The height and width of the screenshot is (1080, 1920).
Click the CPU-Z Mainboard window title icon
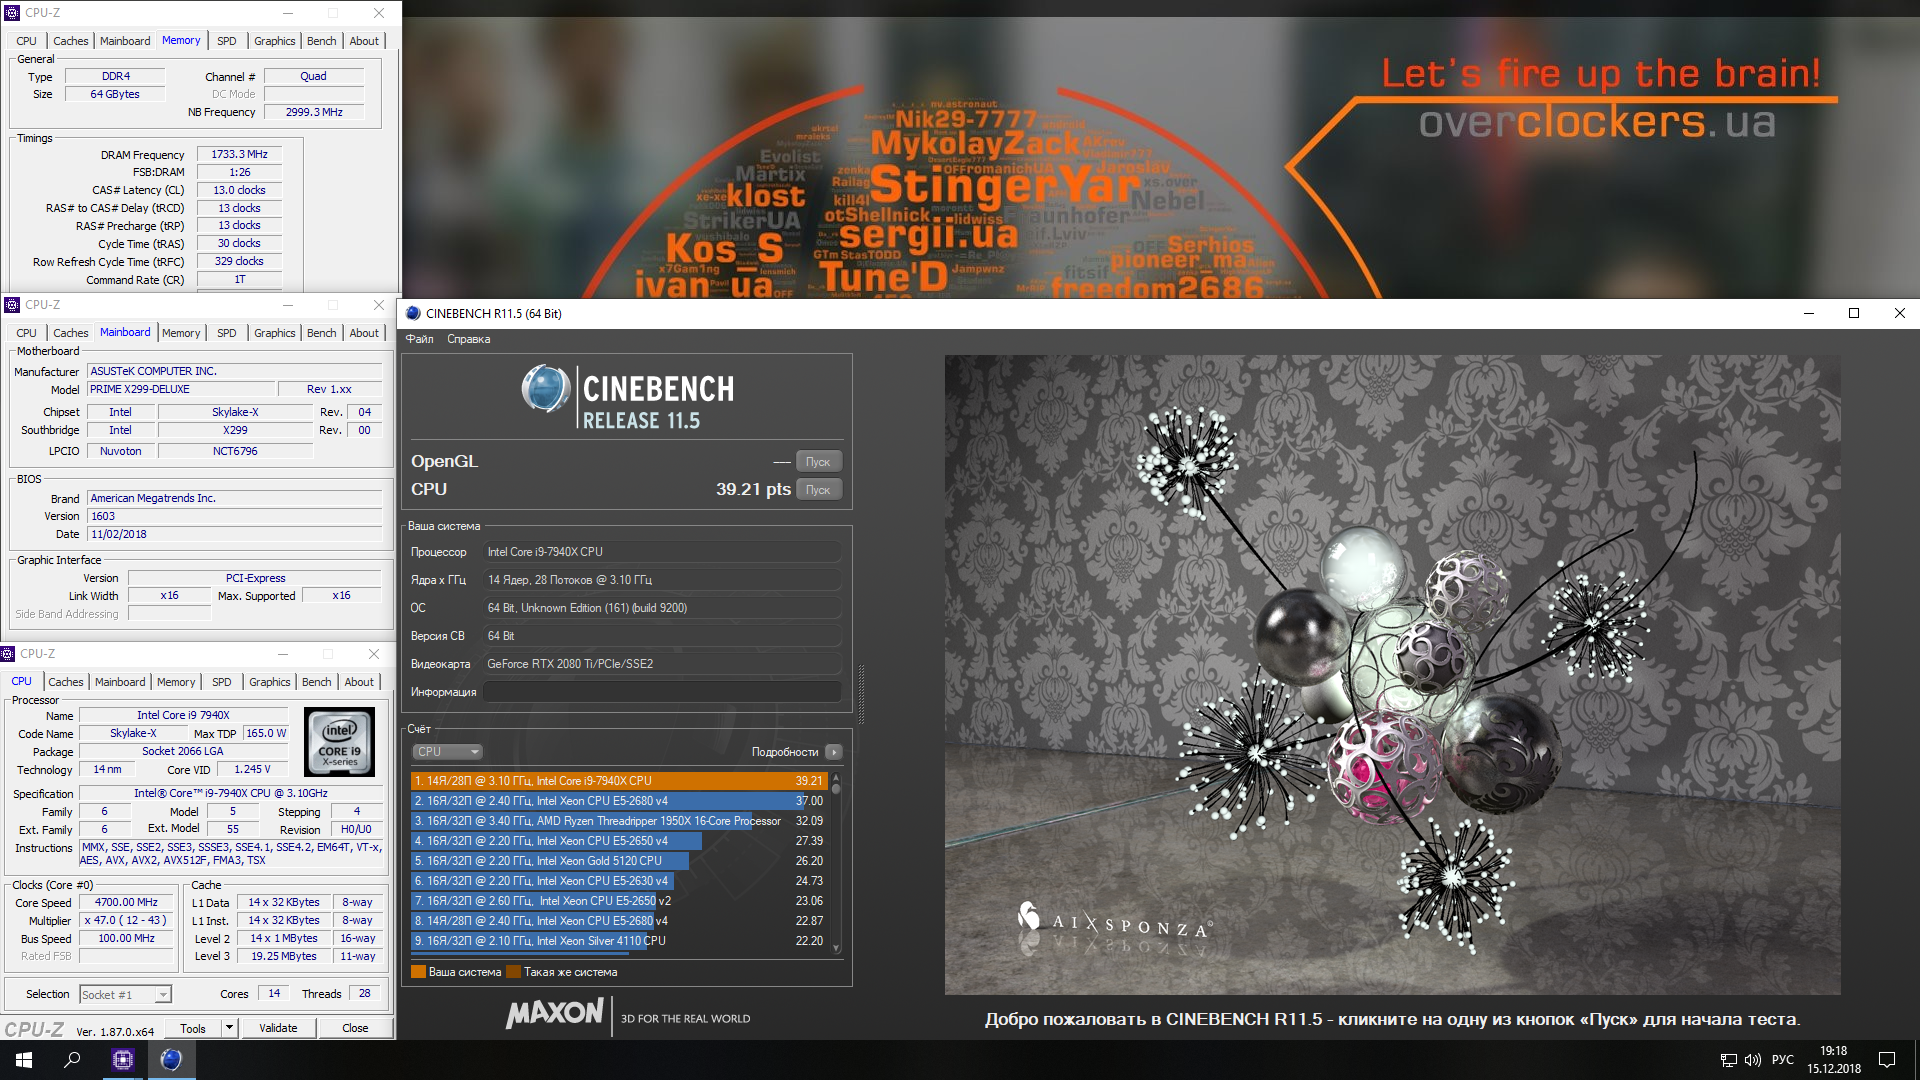[12, 305]
